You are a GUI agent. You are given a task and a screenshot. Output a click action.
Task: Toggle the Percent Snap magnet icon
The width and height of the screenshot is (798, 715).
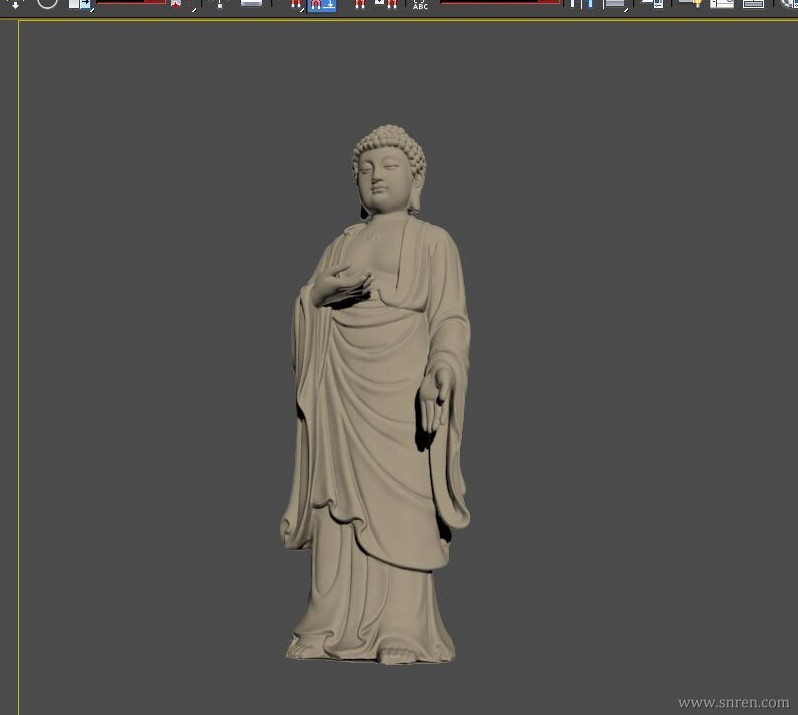click(360, 4)
